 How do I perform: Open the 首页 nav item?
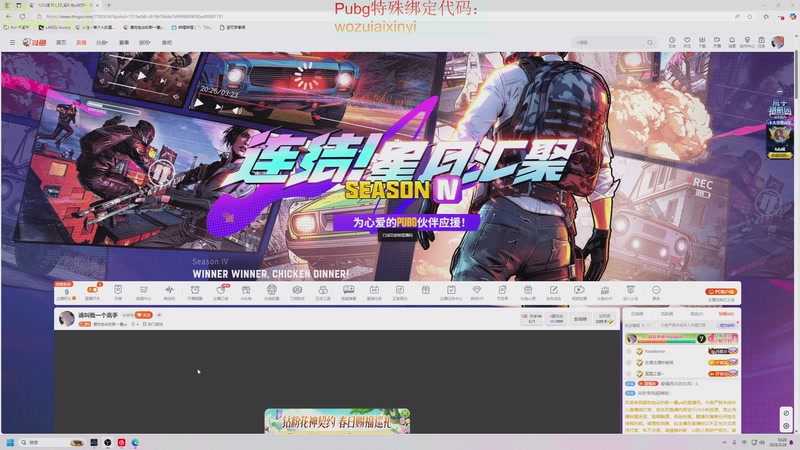(x=61, y=42)
